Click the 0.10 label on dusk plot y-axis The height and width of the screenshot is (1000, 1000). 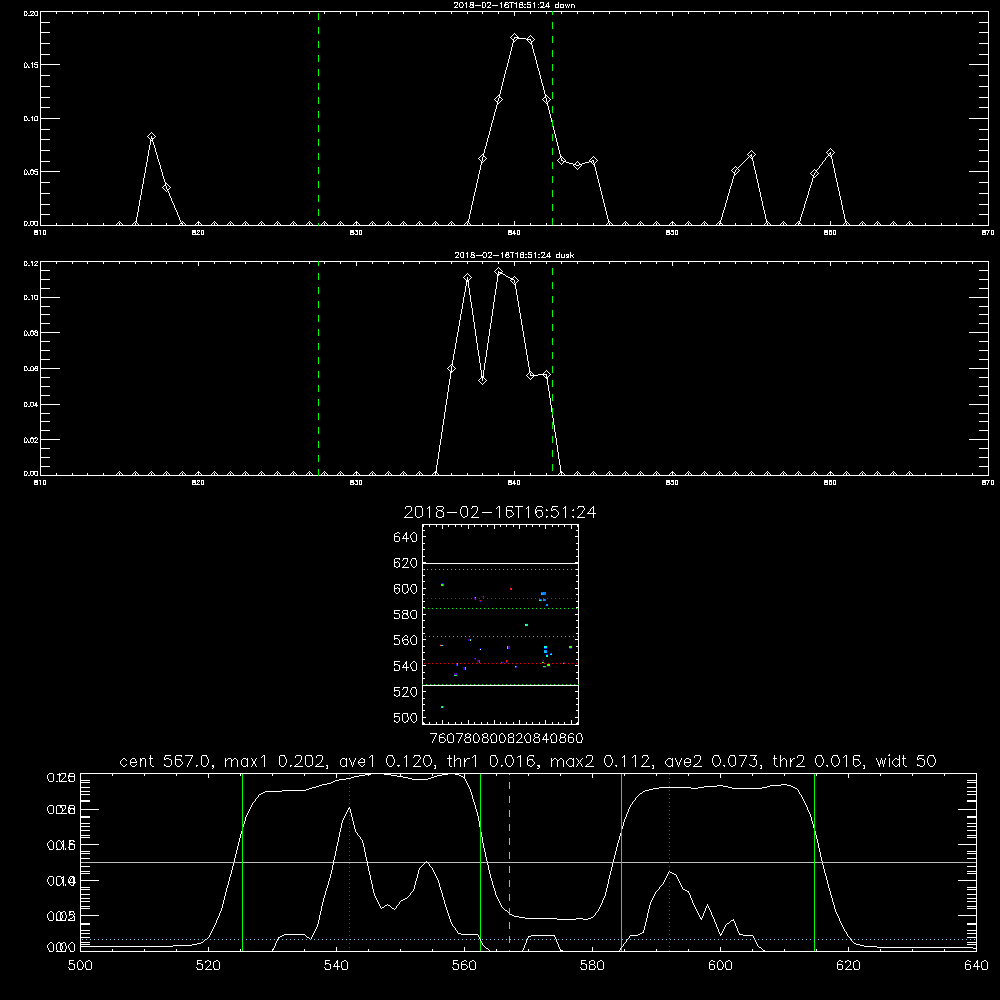(30, 298)
